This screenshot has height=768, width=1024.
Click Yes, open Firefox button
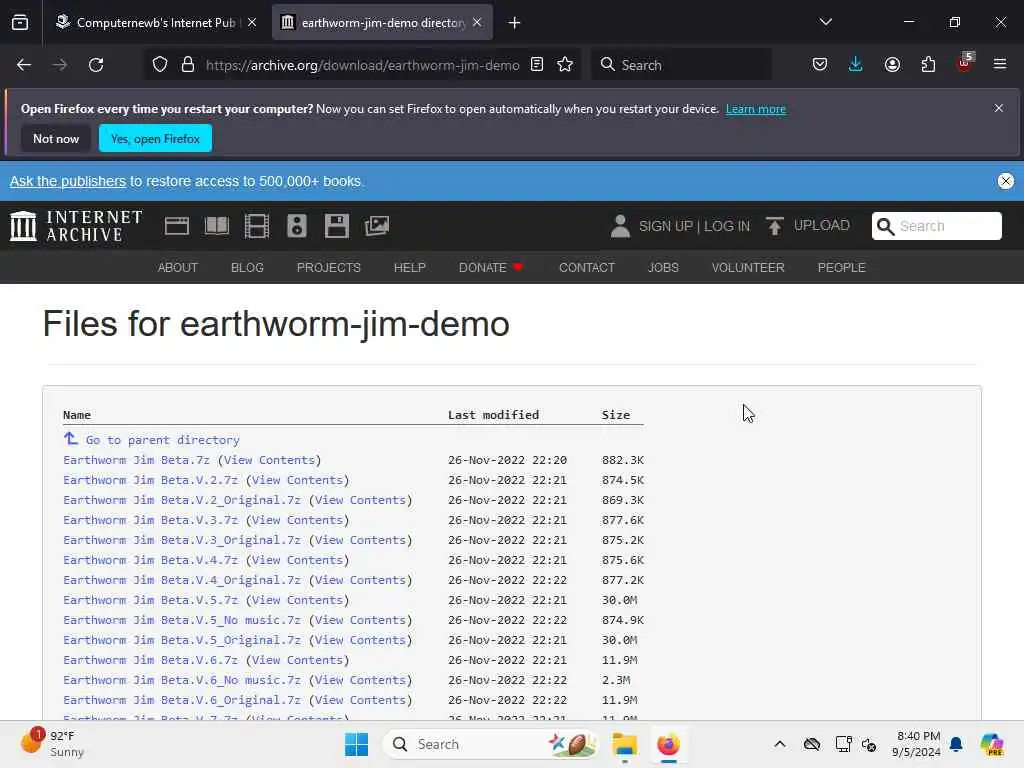tap(155, 138)
